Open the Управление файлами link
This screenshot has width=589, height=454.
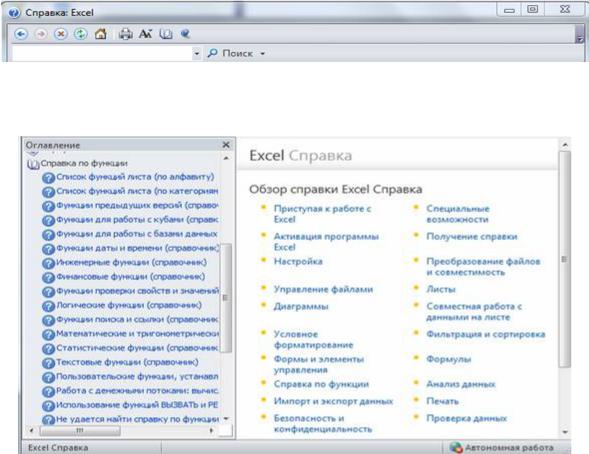click(323, 290)
